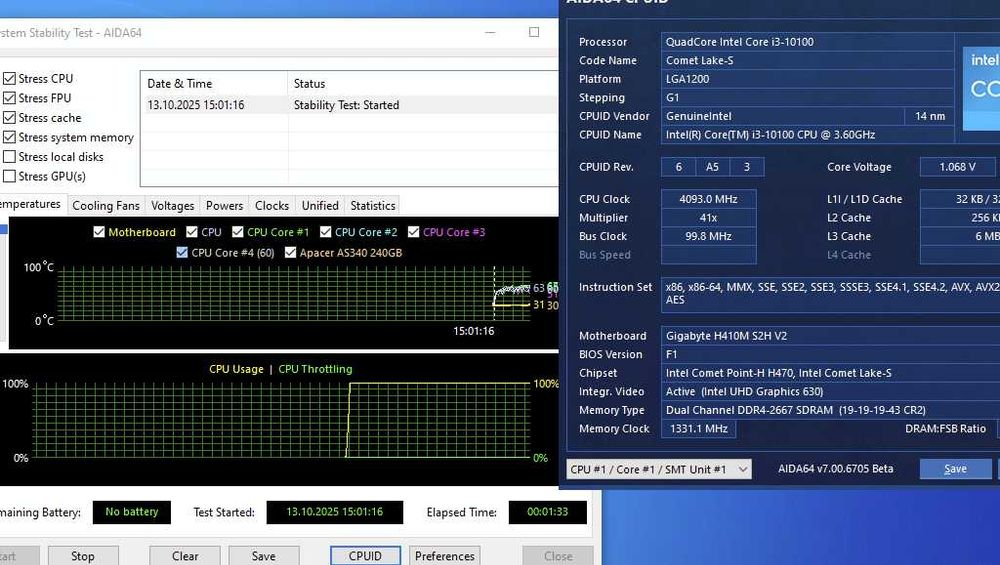Click CPUID Rev. value A5
This screenshot has width=1000, height=565.
712,167
